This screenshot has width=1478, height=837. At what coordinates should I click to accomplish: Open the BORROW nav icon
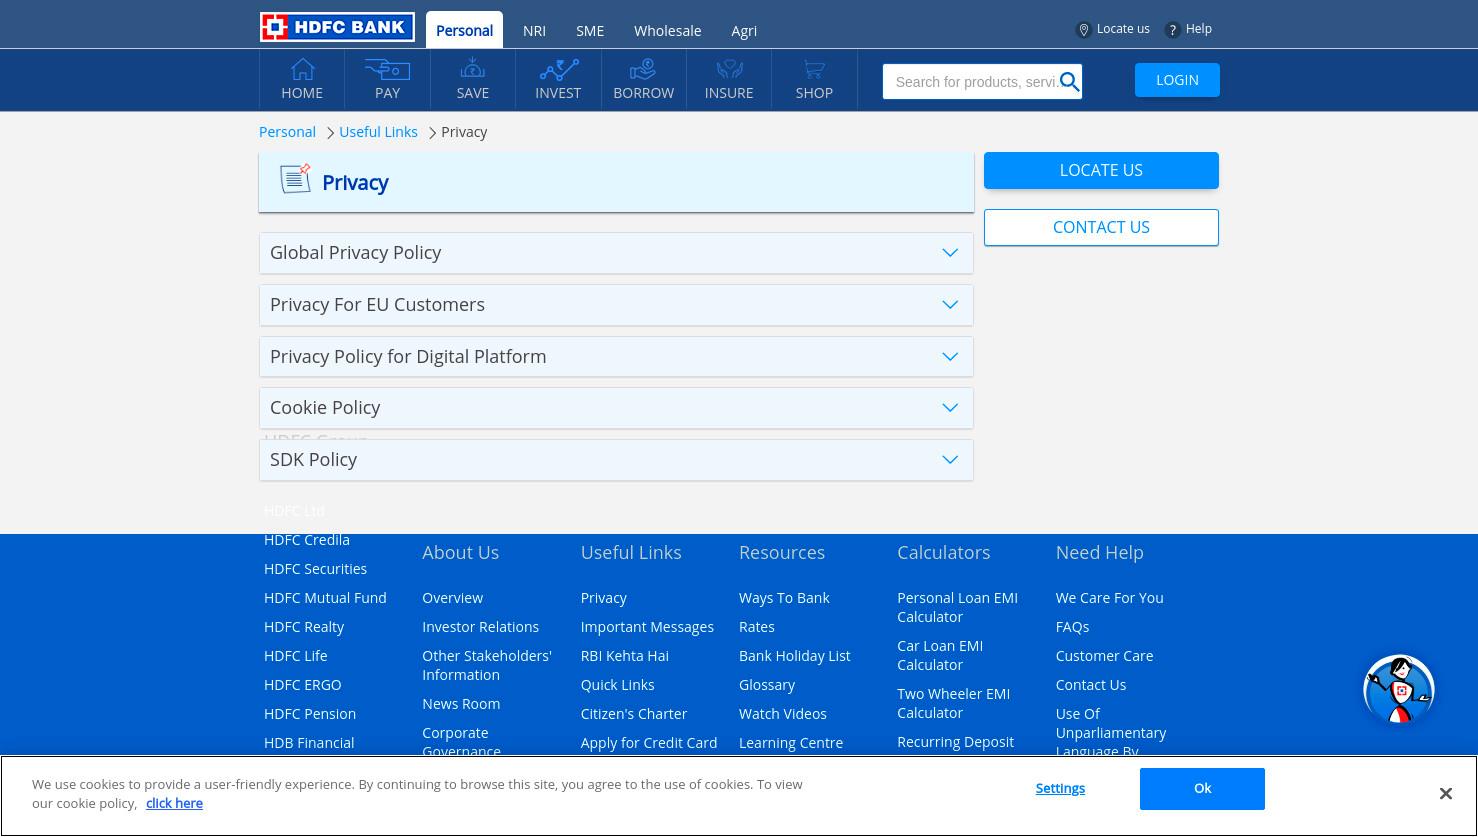click(x=643, y=69)
